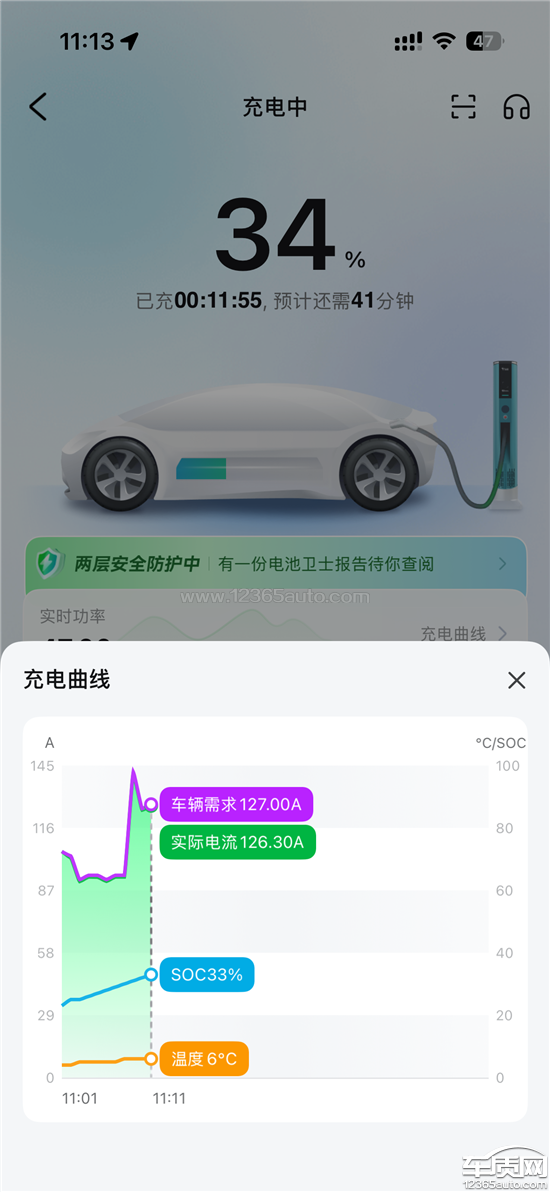This screenshot has width=550, height=1192.
Task: Open customer service headset icon
Action: point(517,107)
